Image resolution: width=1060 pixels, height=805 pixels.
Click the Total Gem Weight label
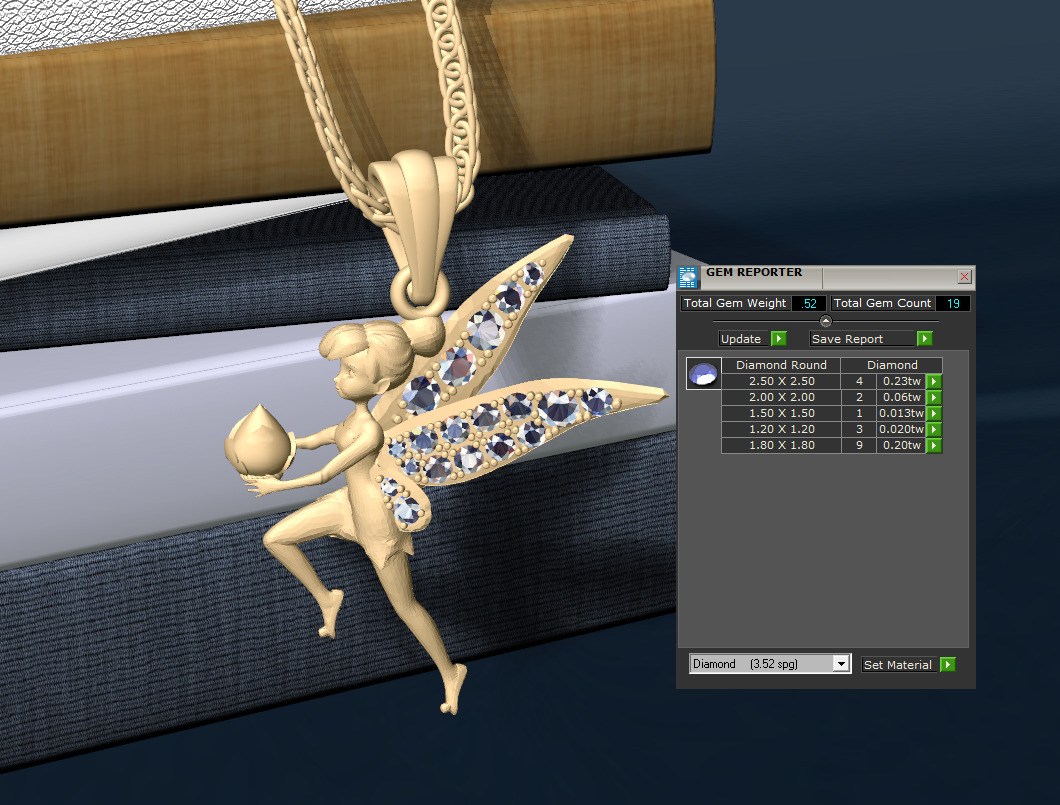[735, 303]
